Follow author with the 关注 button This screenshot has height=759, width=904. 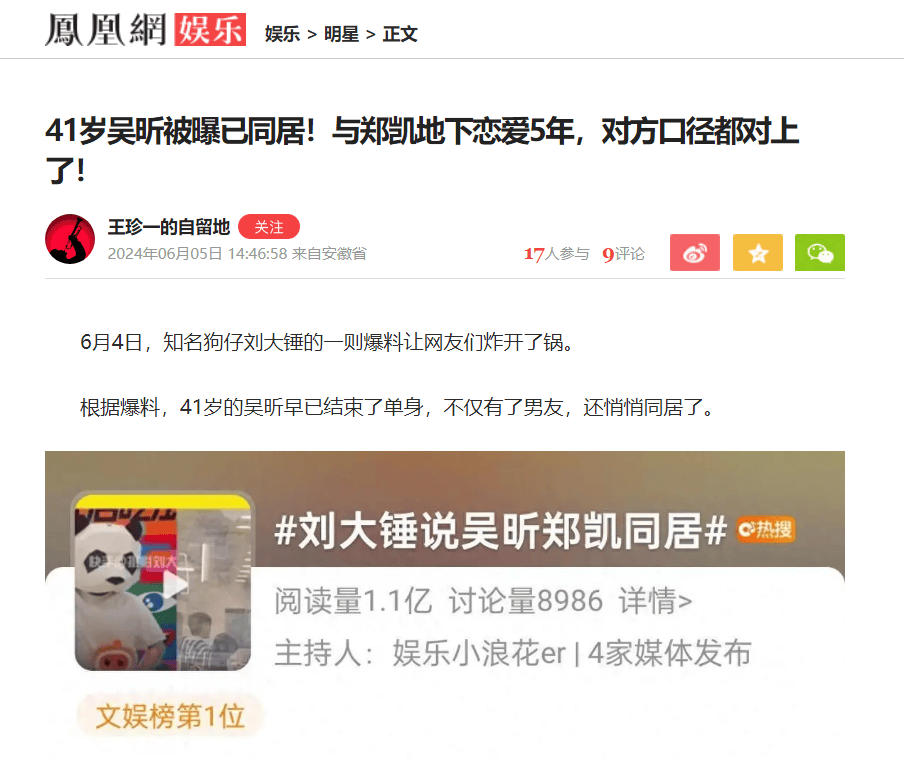tap(269, 227)
